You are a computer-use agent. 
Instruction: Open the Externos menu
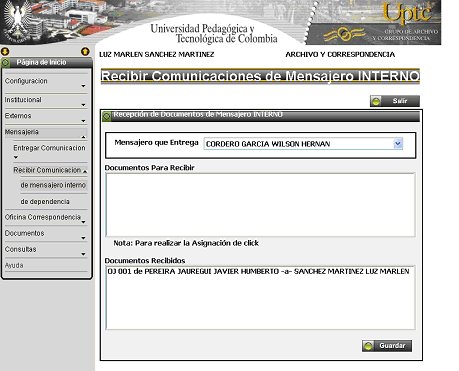point(18,116)
